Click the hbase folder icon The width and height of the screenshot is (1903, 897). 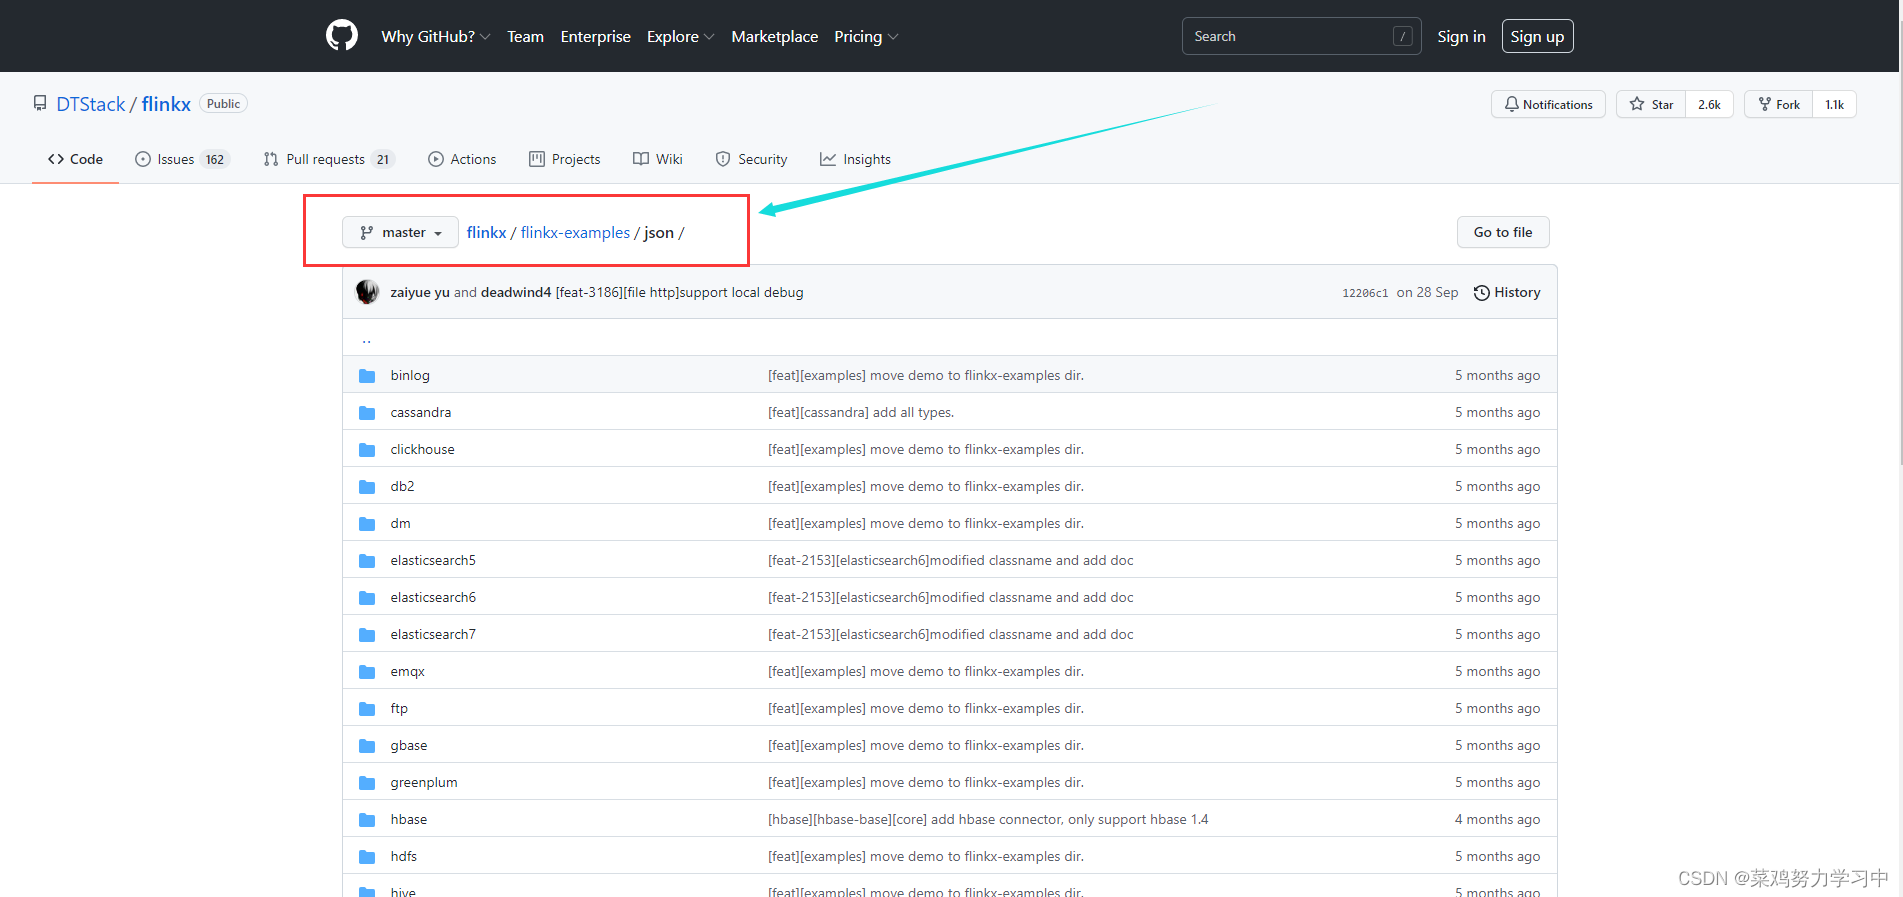tap(367, 820)
